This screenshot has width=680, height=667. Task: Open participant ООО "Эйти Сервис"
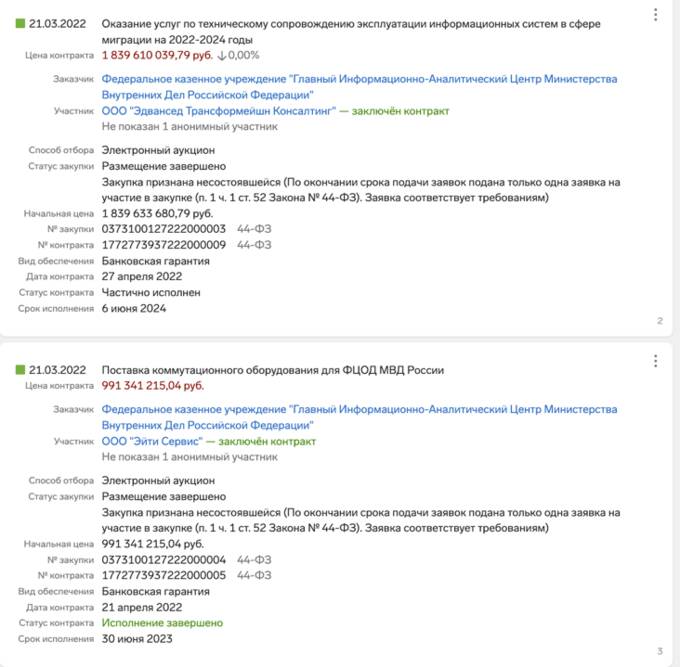pos(152,441)
